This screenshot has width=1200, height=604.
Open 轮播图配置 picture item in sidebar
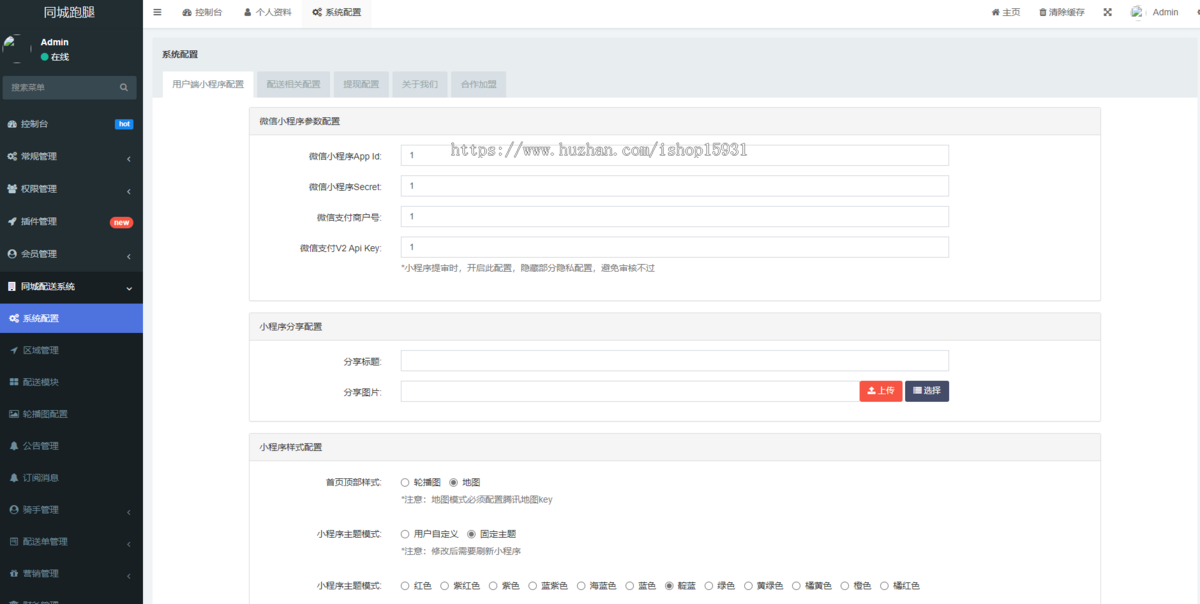[x=71, y=414]
